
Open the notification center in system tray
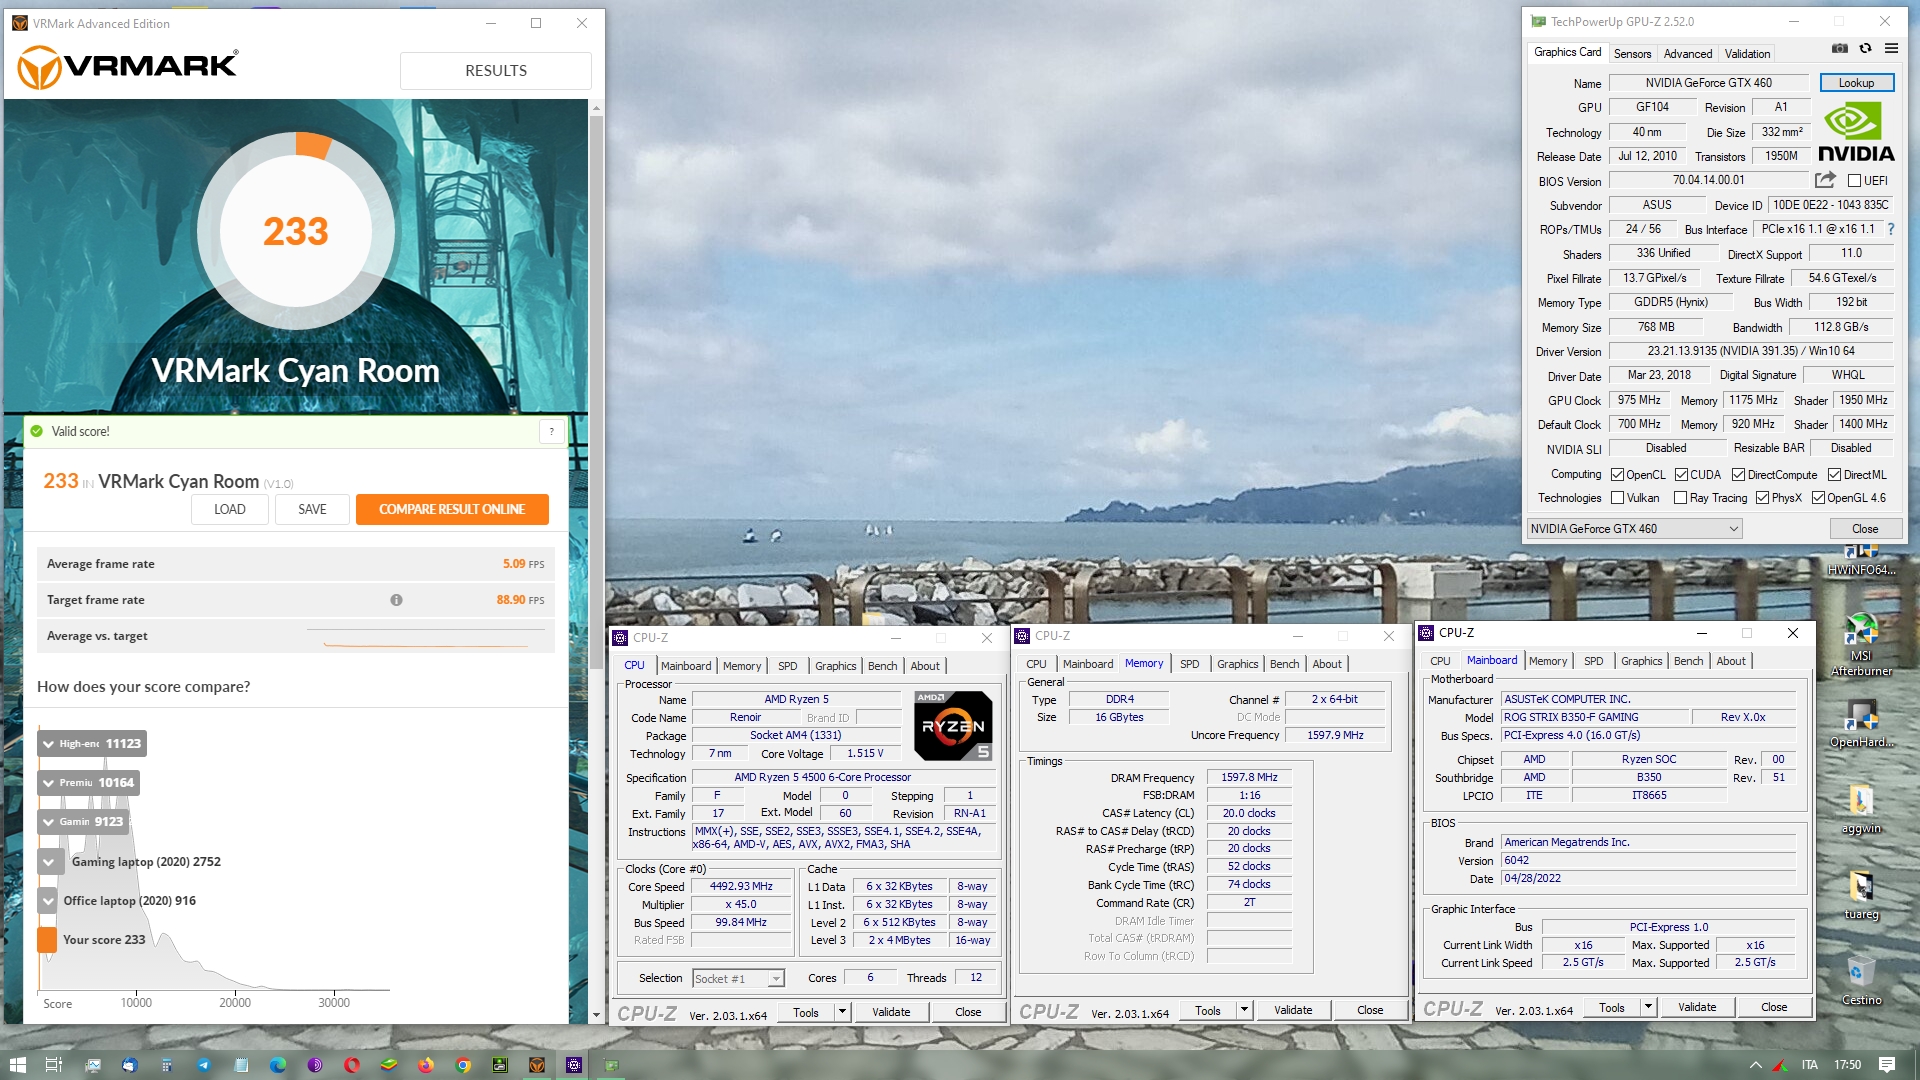[1887, 1065]
